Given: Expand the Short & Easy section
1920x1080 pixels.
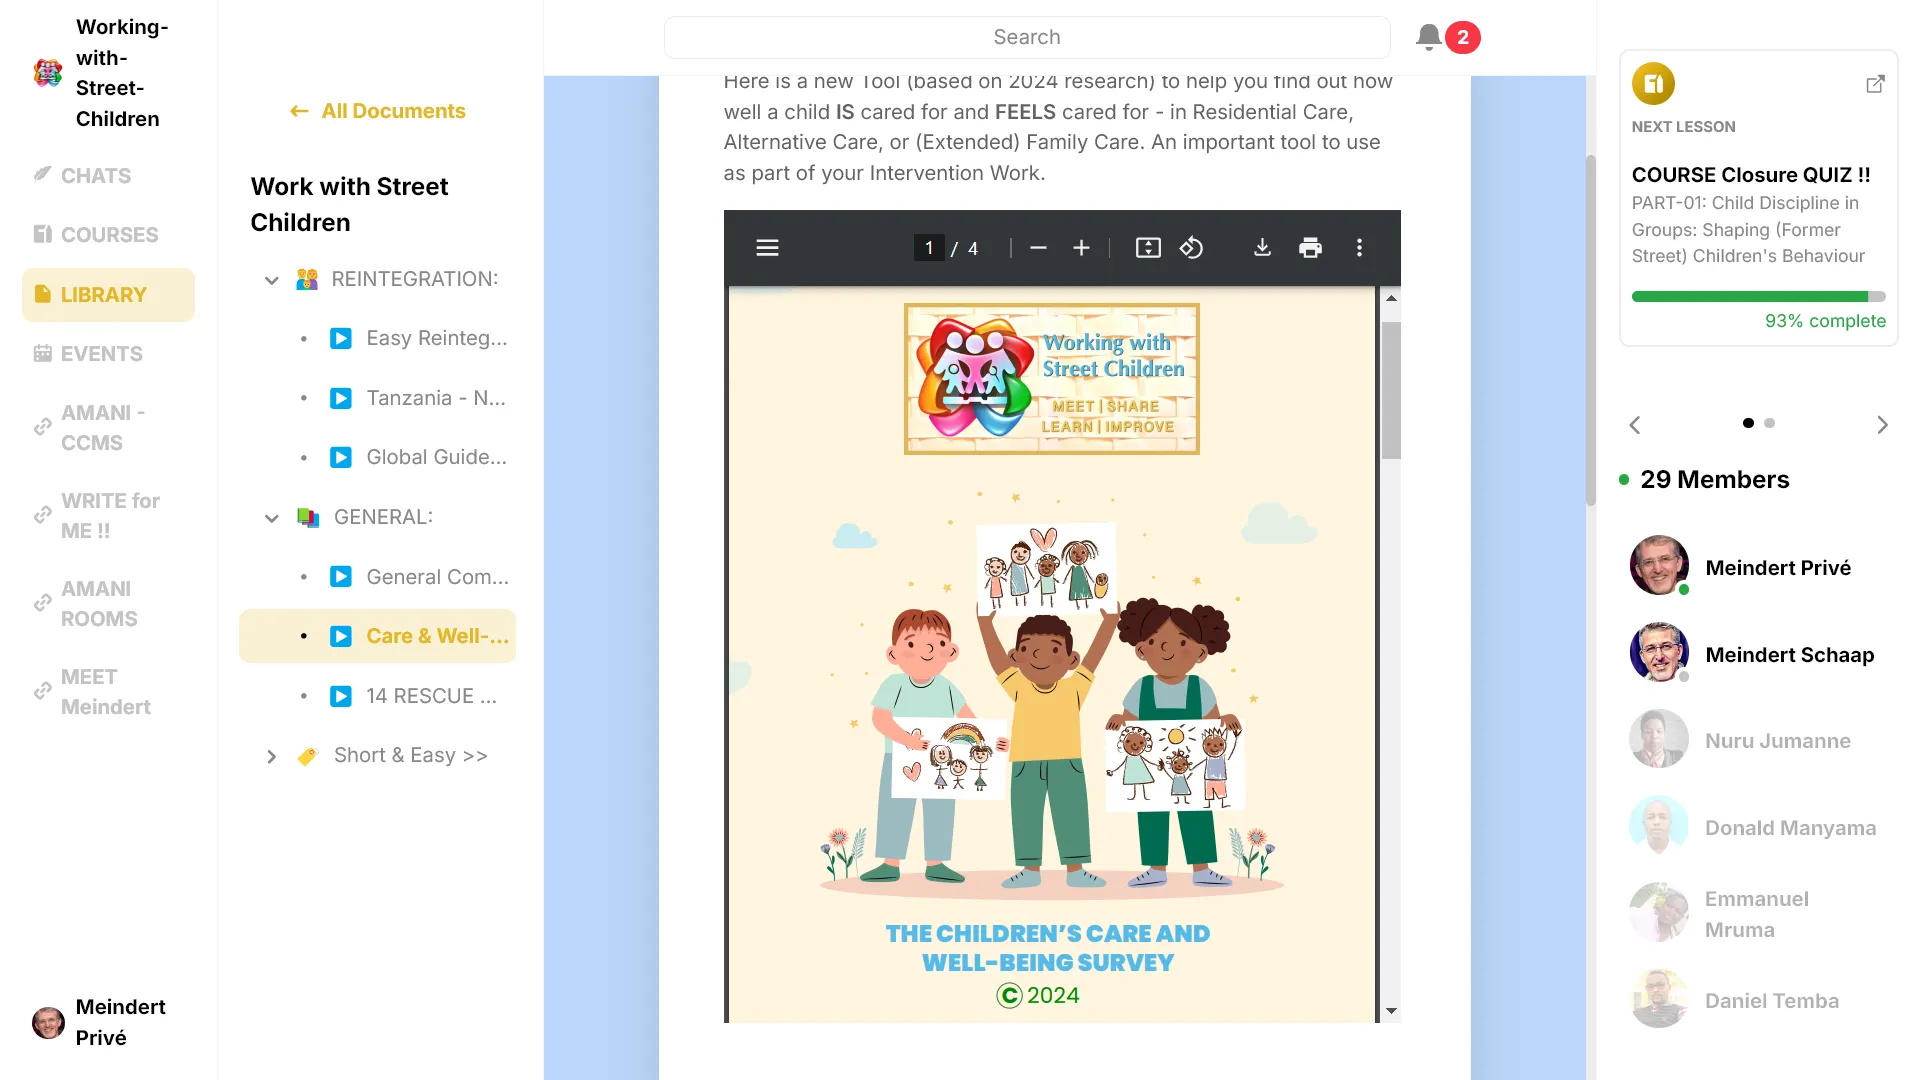Looking at the screenshot, I should [271, 757].
